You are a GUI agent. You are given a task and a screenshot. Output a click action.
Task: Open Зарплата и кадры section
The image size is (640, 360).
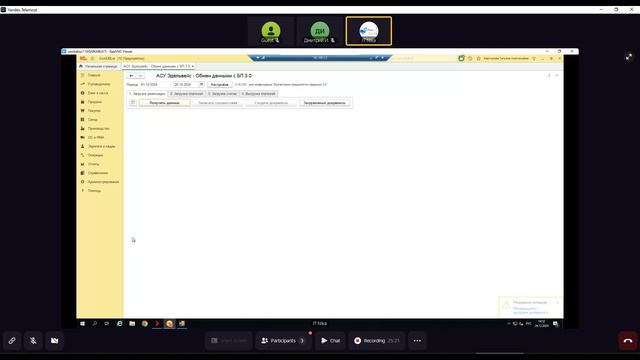pos(101,146)
